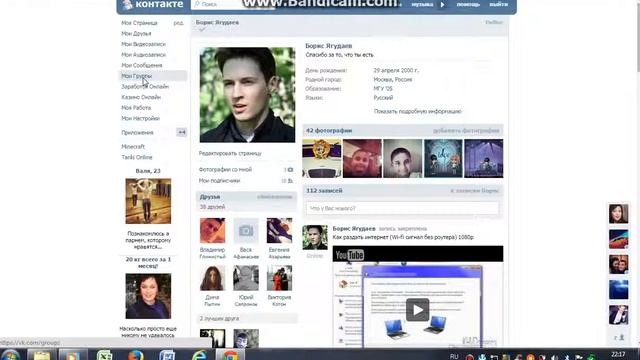Launch Tanki Online app link
The height and width of the screenshot is (360, 640).
coord(137,157)
